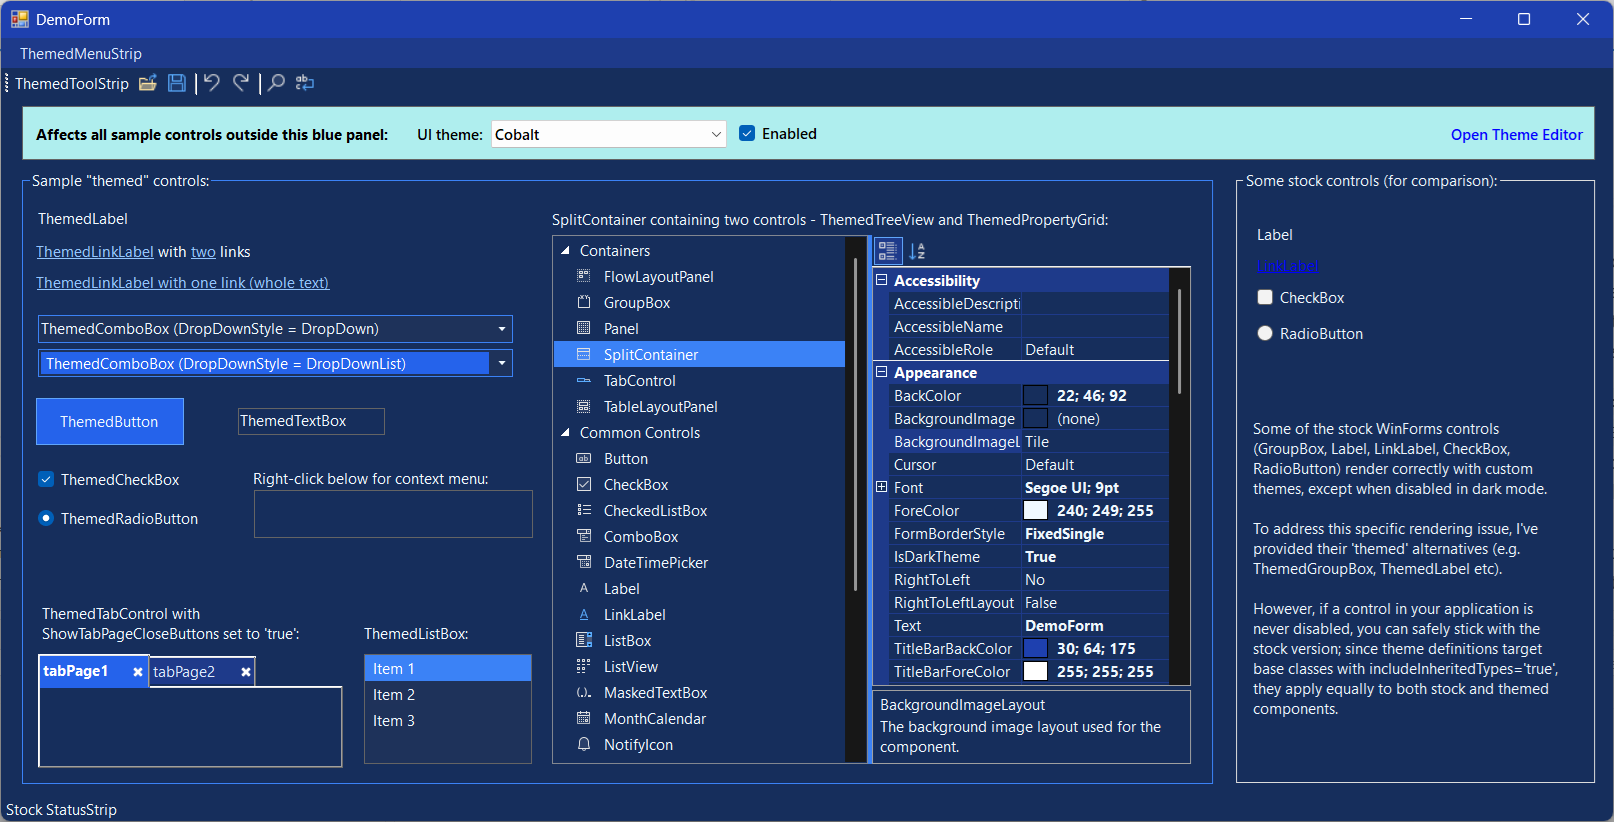The image size is (1614, 822).
Task: Open the DropDown style ThemedComboBox arrow
Action: click(x=502, y=329)
